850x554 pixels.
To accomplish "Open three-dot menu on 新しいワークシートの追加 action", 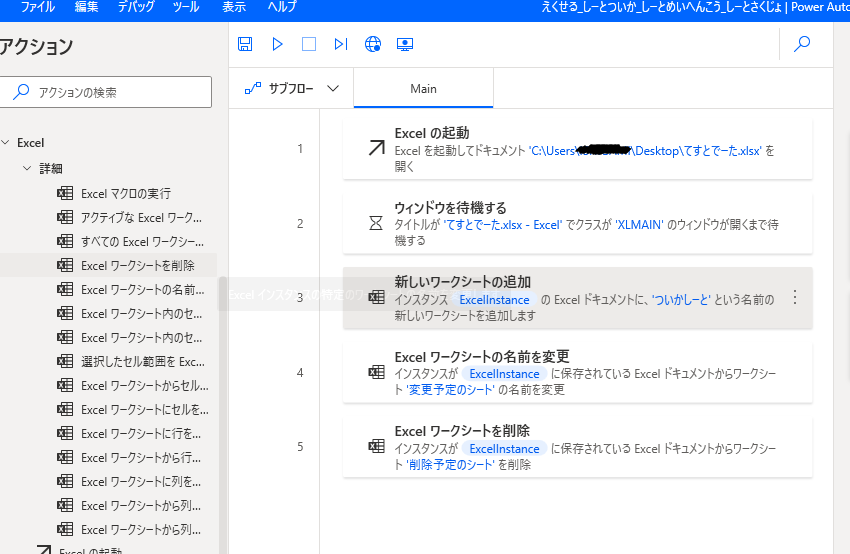I will (x=795, y=297).
